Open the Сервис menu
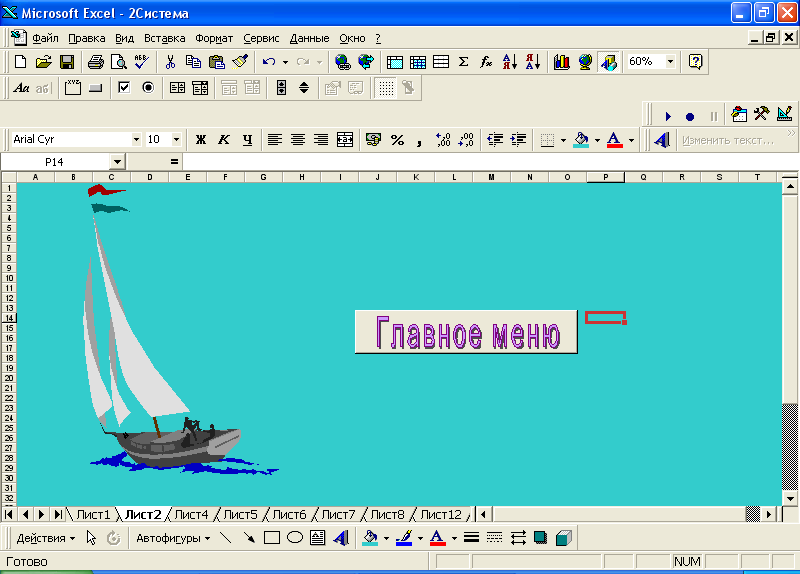This screenshot has width=800, height=574. (x=261, y=38)
